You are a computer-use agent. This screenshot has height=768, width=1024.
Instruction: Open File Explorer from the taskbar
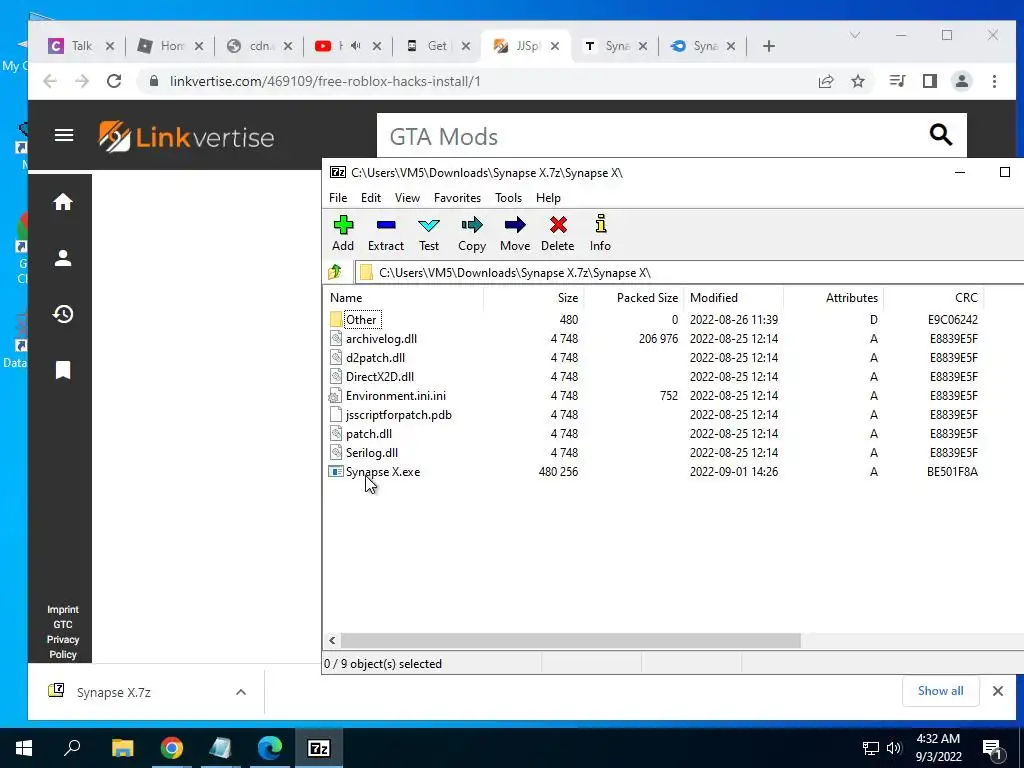122,748
